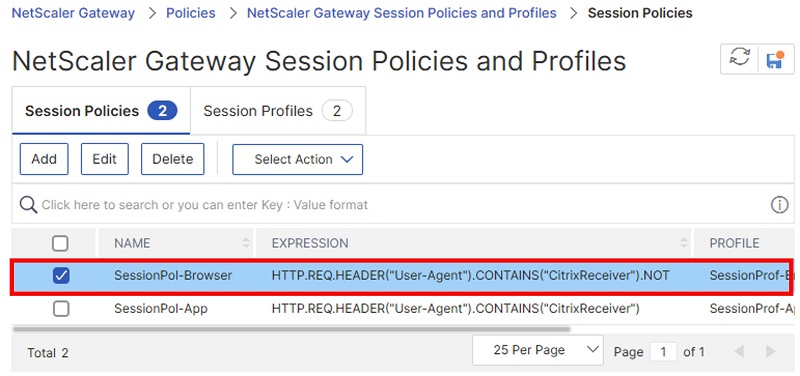The image size is (800, 376).
Task: Click the refresh icon
Action: 739,59
